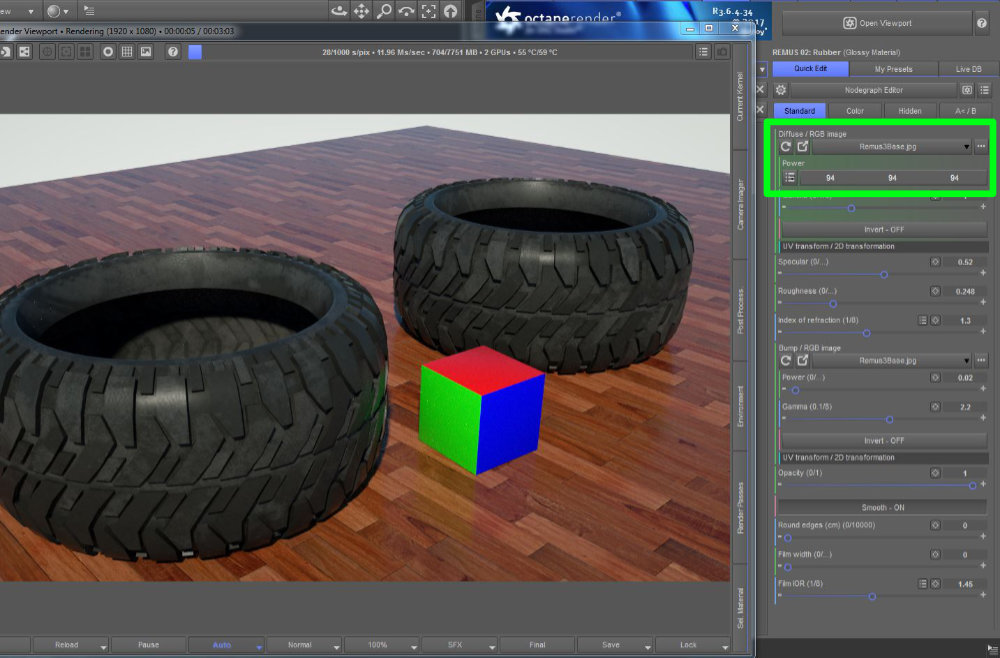Click the blue background color swatch in viewport toolbar
This screenshot has width=1000, height=658.
click(x=195, y=52)
